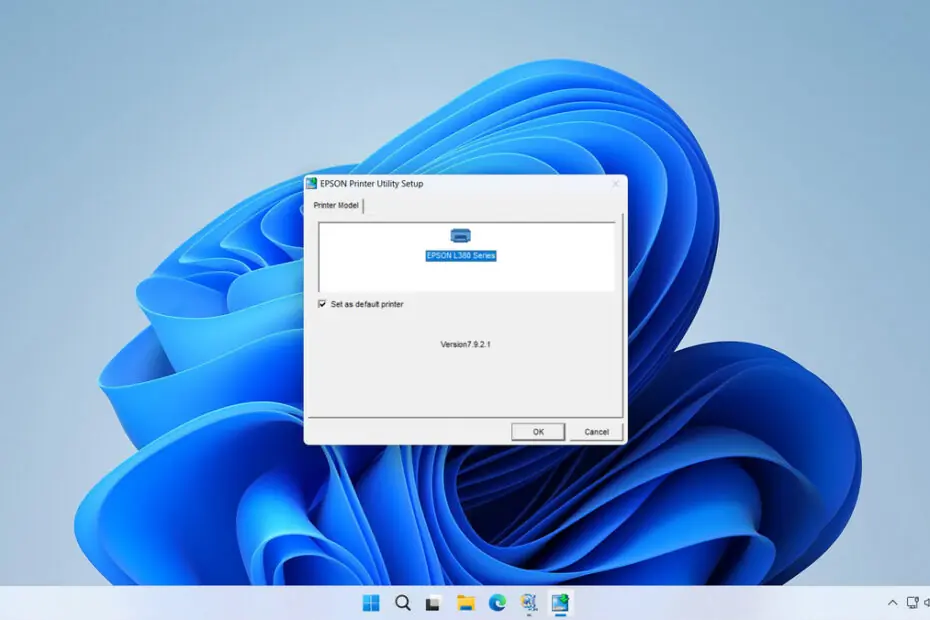Cancel the EPSON Printer Utility Setup
This screenshot has width=930, height=620.
596,431
